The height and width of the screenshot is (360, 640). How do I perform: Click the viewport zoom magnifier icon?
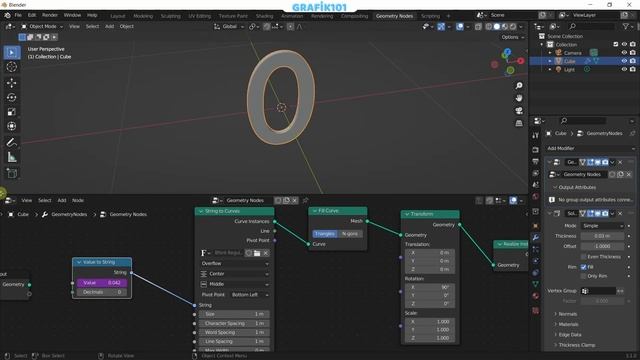tap(519, 86)
